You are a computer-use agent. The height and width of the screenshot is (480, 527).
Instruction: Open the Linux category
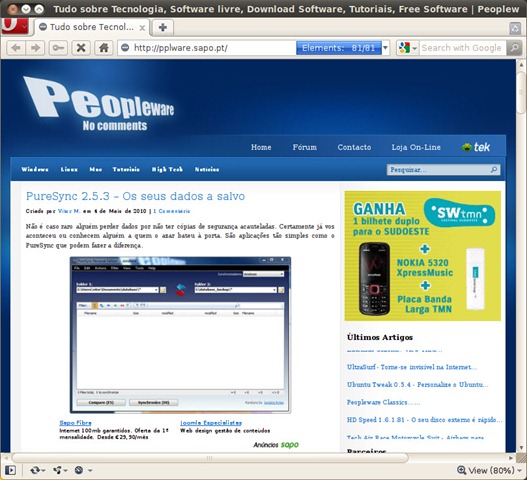(x=69, y=169)
